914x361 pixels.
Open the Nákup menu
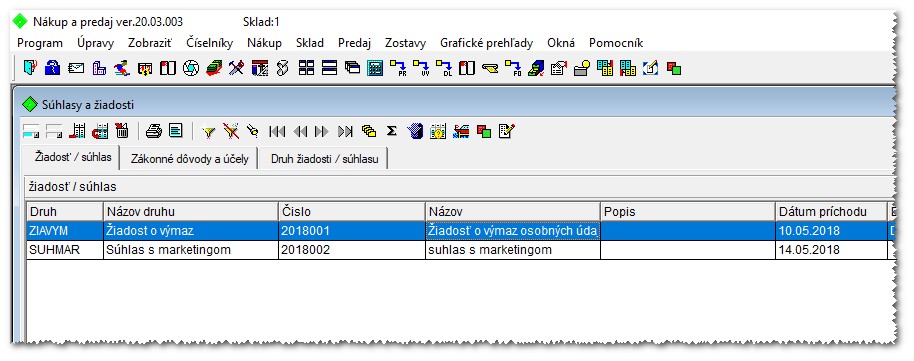264,43
